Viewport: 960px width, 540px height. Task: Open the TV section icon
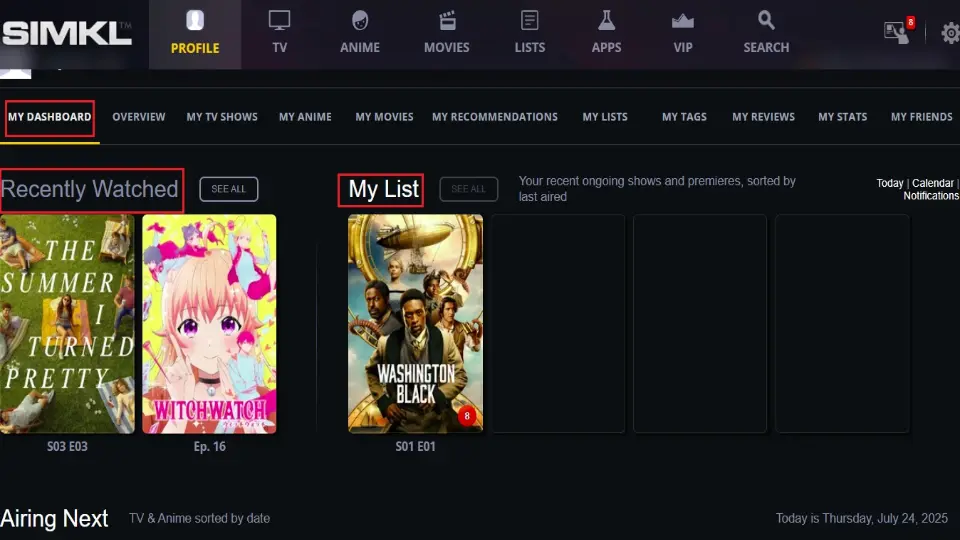pos(279,21)
